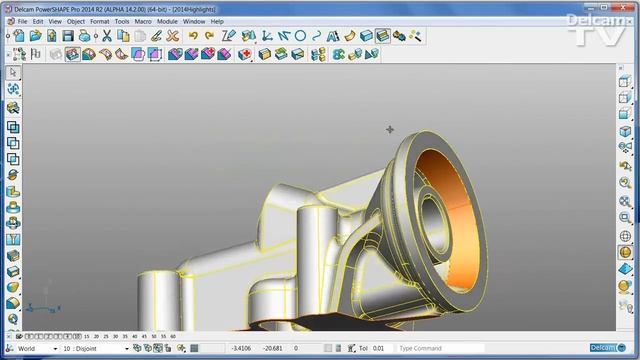
Task: Select the Curve tool
Action: [316, 36]
